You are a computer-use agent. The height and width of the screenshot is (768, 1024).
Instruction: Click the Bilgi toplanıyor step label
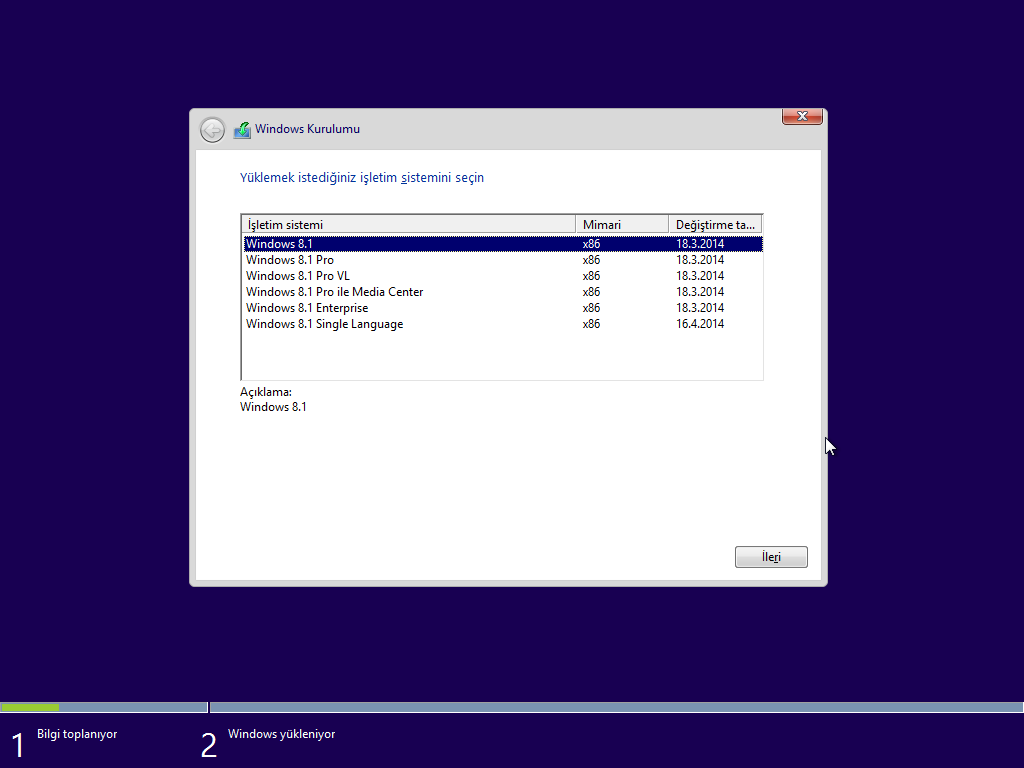click(77, 734)
